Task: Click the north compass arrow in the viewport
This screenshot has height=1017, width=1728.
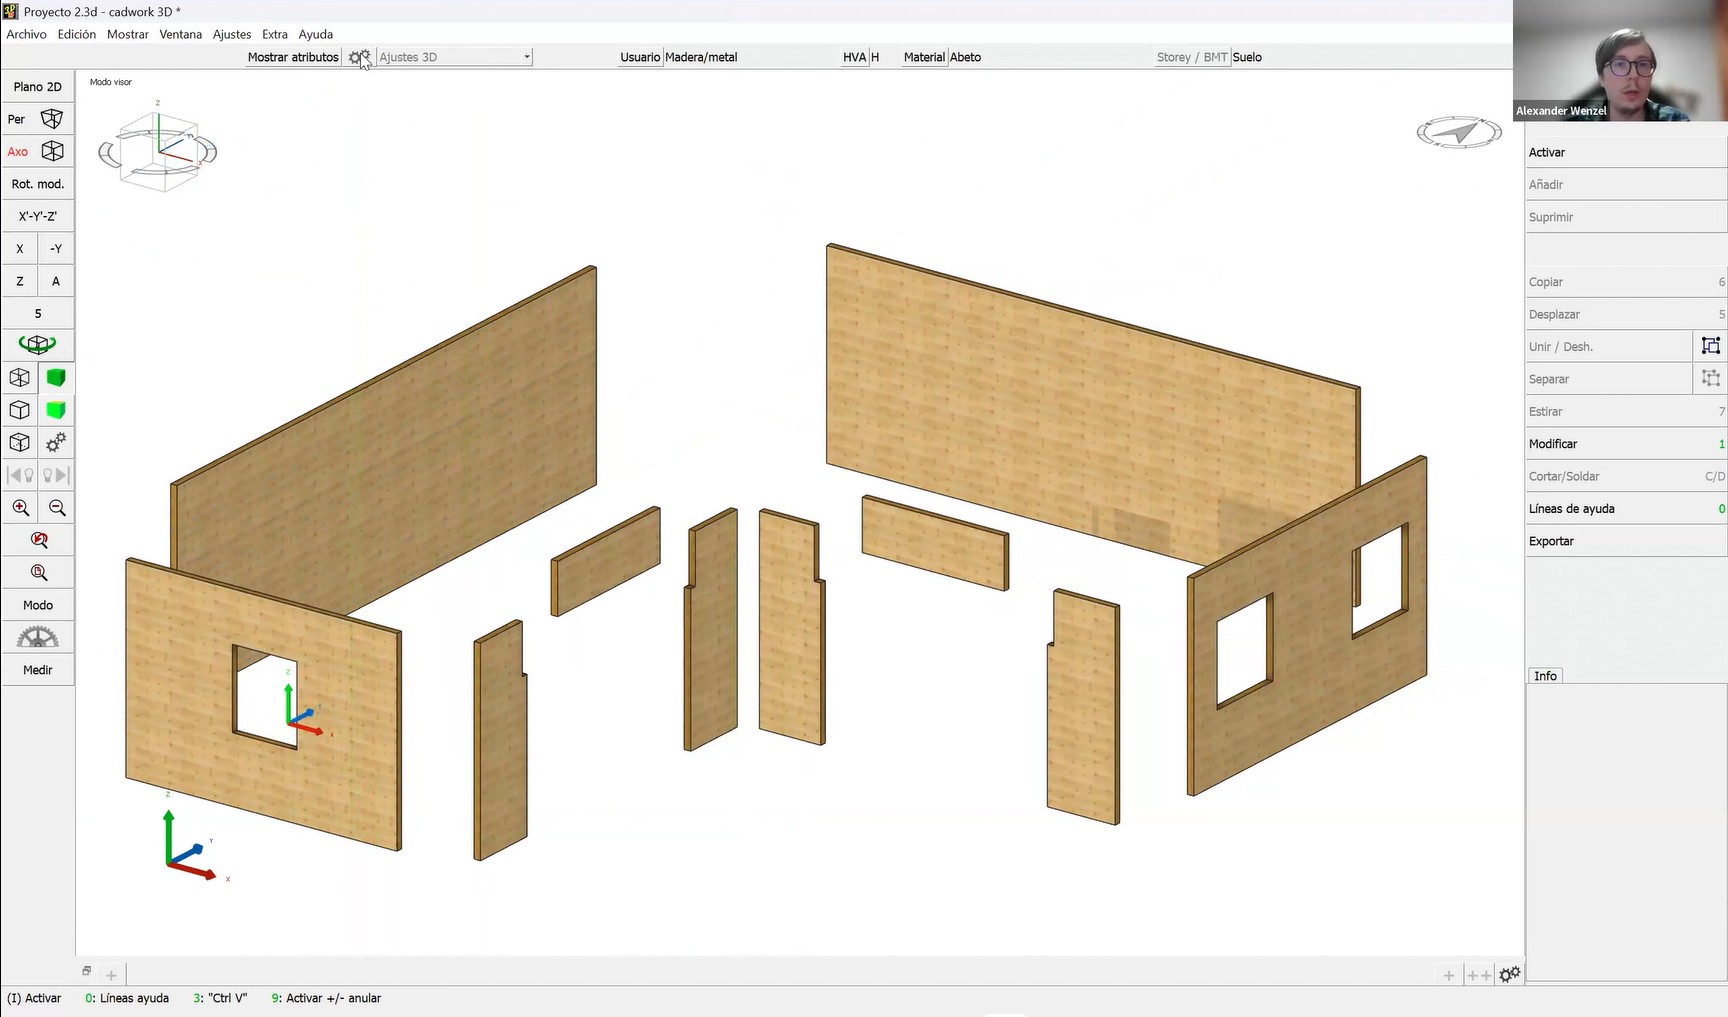Action: [1459, 132]
